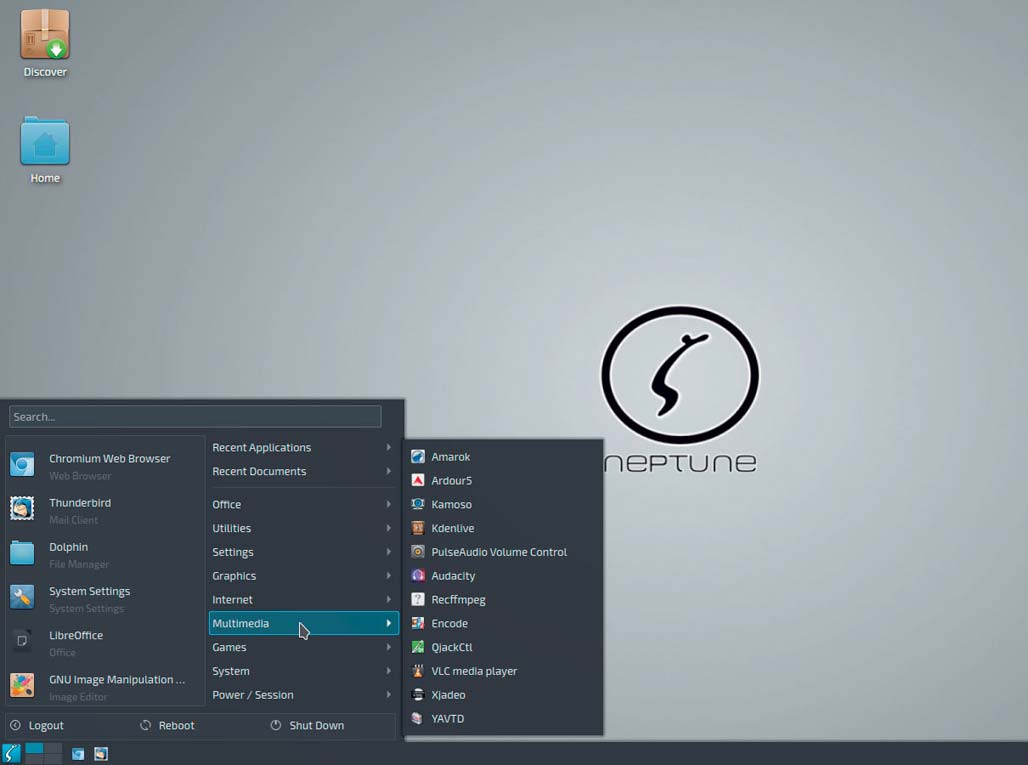Launch LibreOffice from favorites
The image size is (1028, 765).
pos(105,643)
